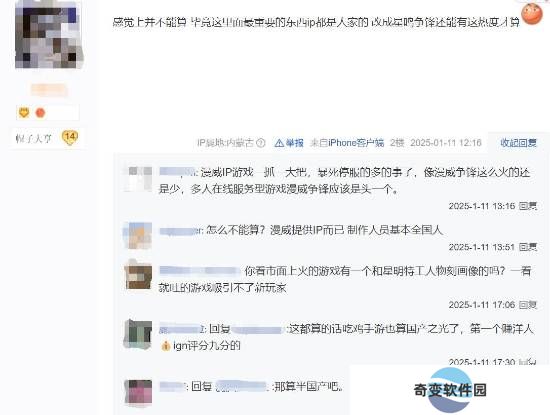550x415 pixels.
Task: Reply to the 13:51 comment
Action: click(528, 247)
